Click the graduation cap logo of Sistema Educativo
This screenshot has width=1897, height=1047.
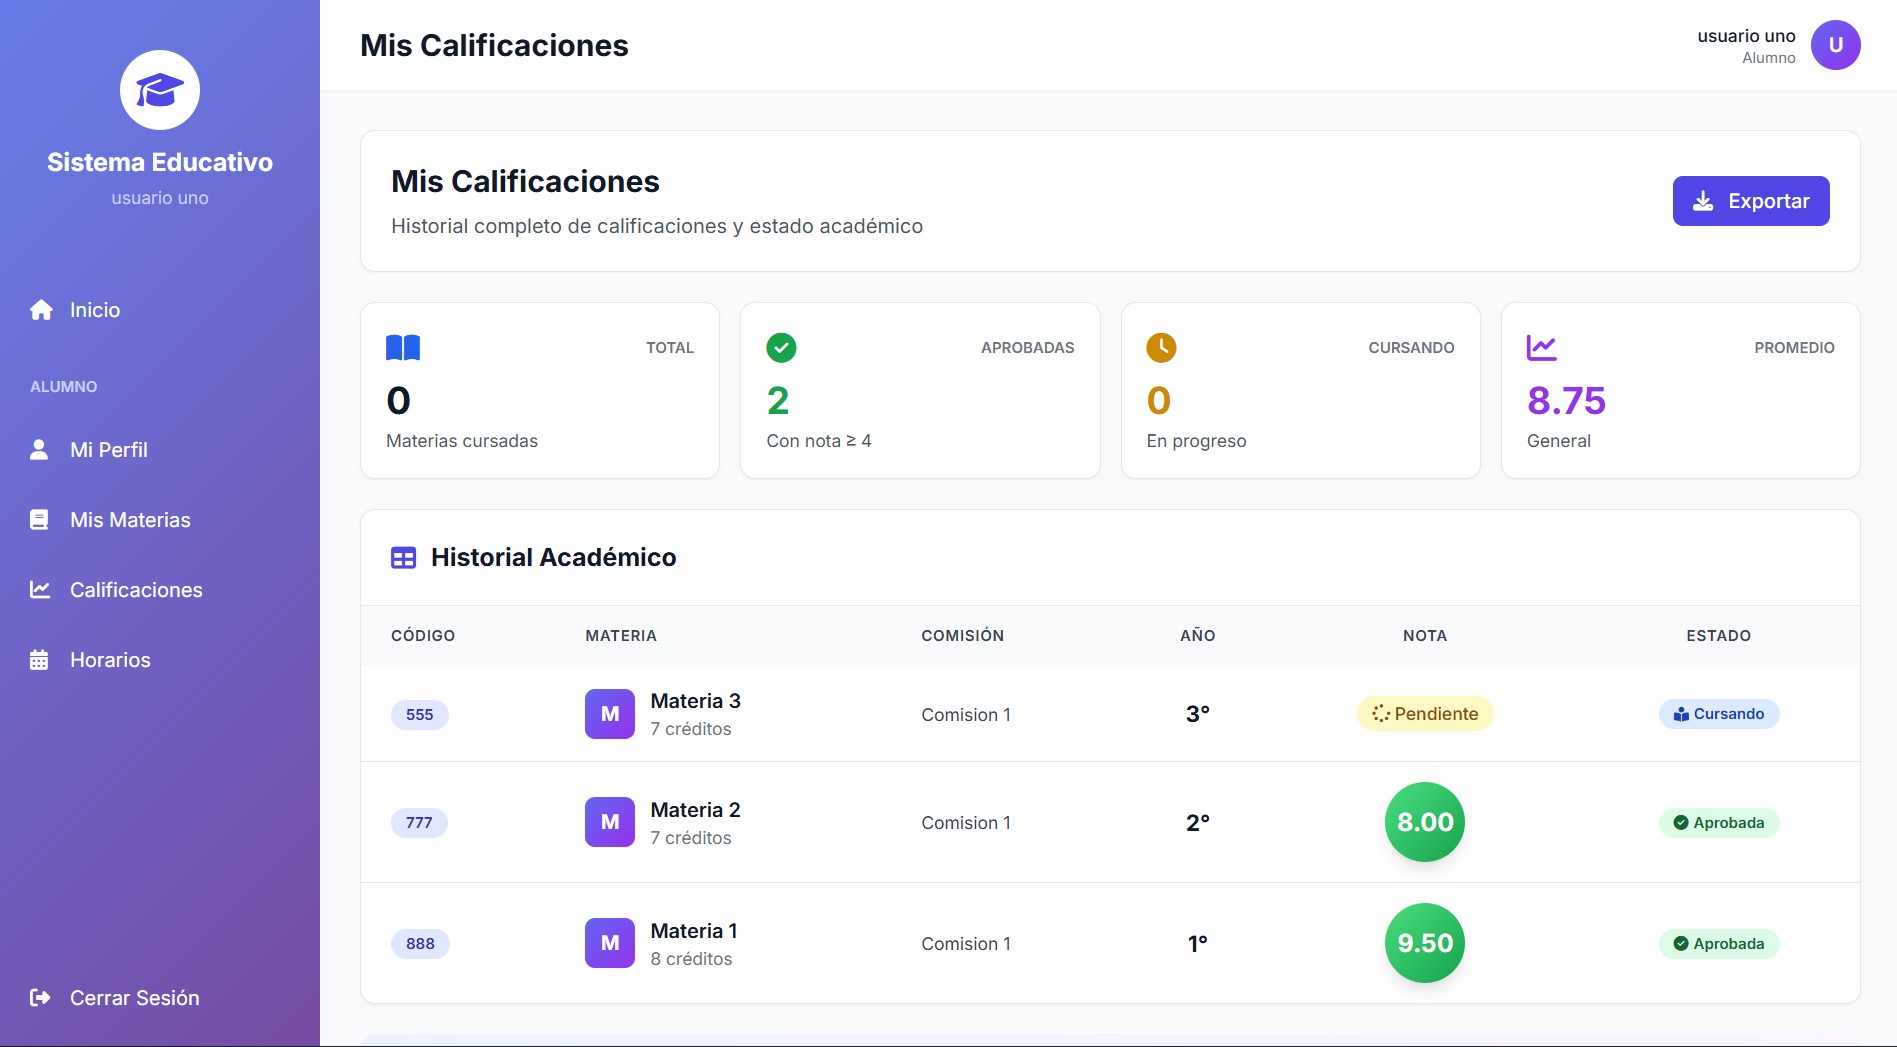click(x=159, y=89)
